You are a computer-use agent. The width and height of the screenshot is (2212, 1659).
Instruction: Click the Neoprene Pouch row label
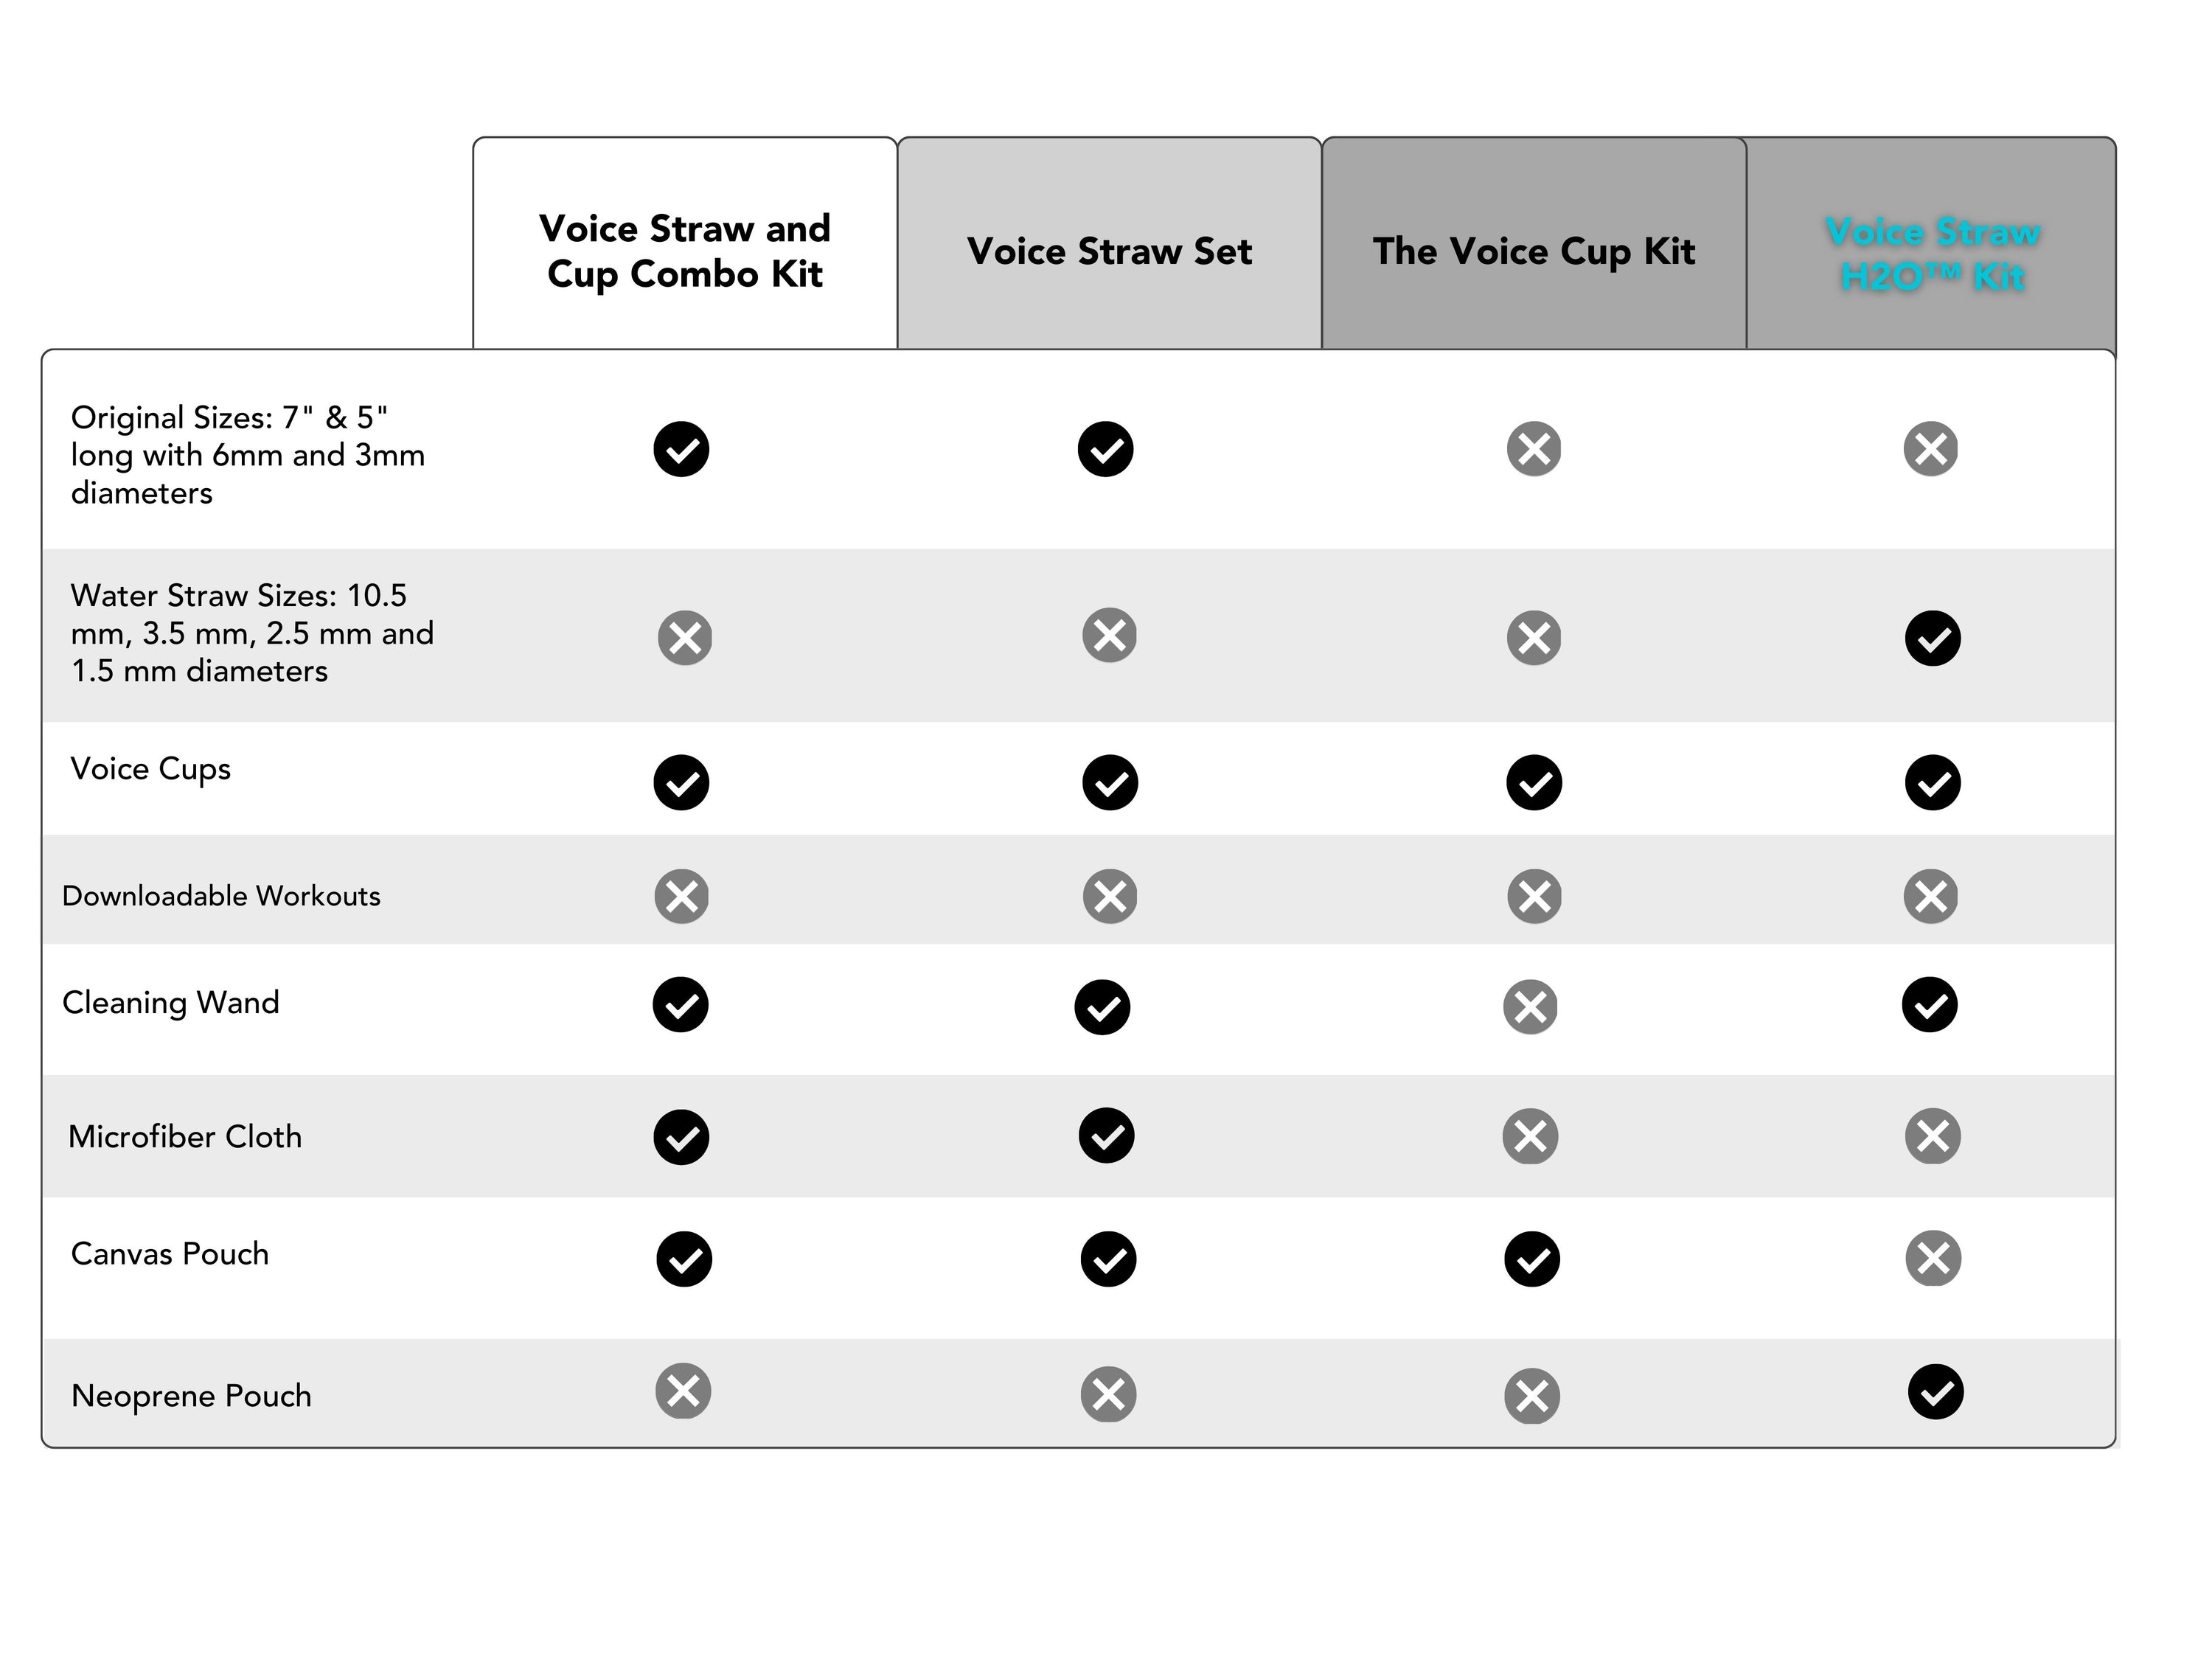pyautogui.click(x=191, y=1395)
